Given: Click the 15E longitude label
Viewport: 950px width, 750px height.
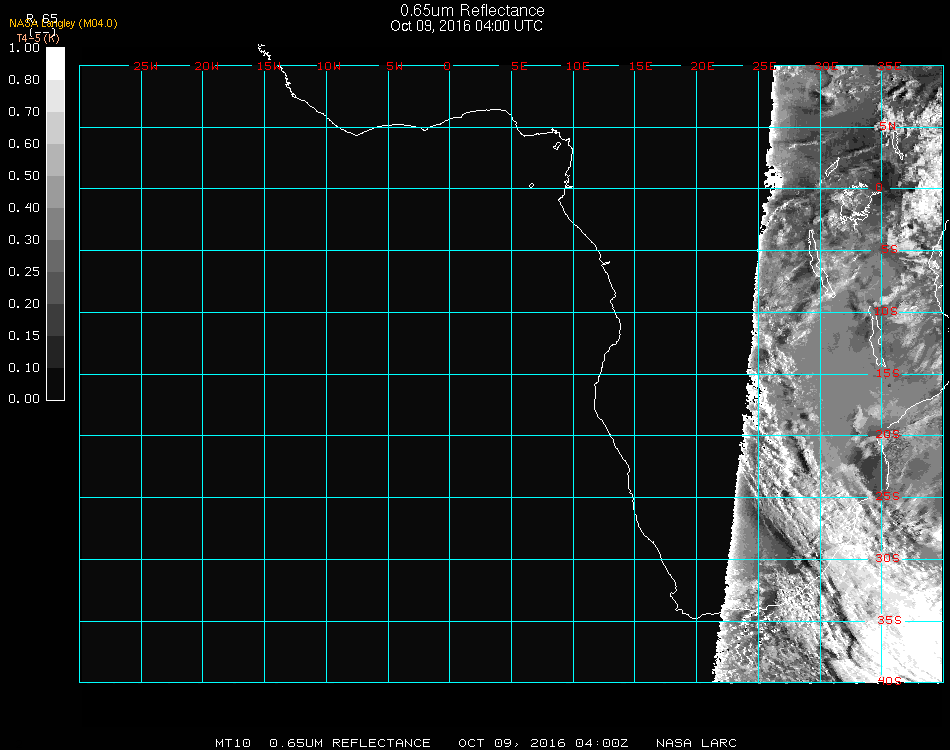Looking at the screenshot, I should point(641,66).
